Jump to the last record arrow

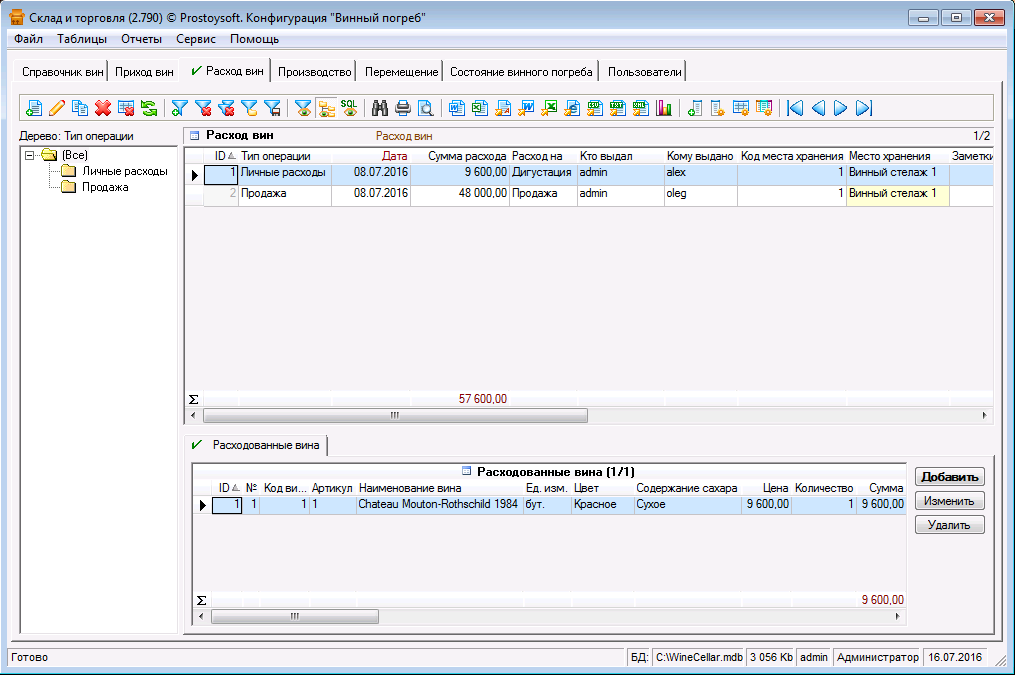[x=864, y=108]
